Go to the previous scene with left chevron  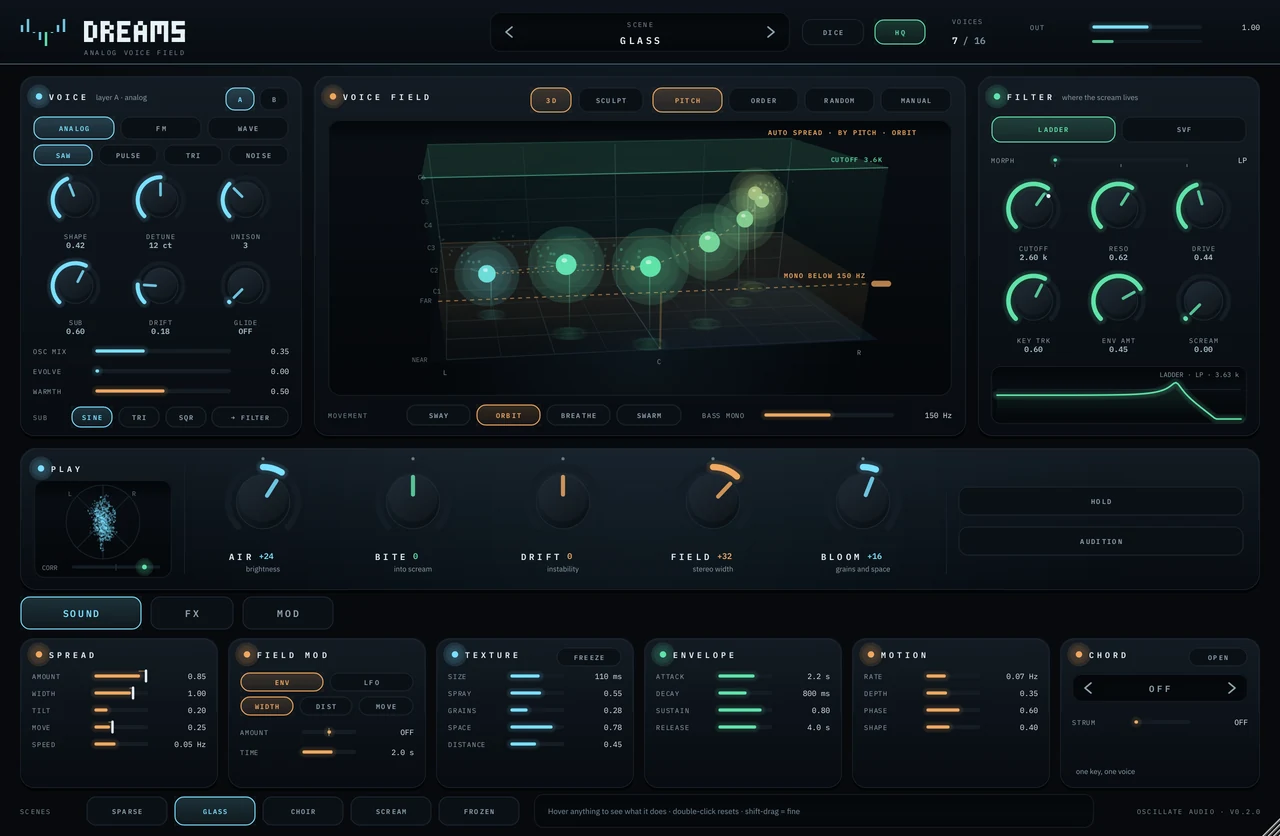coord(509,32)
